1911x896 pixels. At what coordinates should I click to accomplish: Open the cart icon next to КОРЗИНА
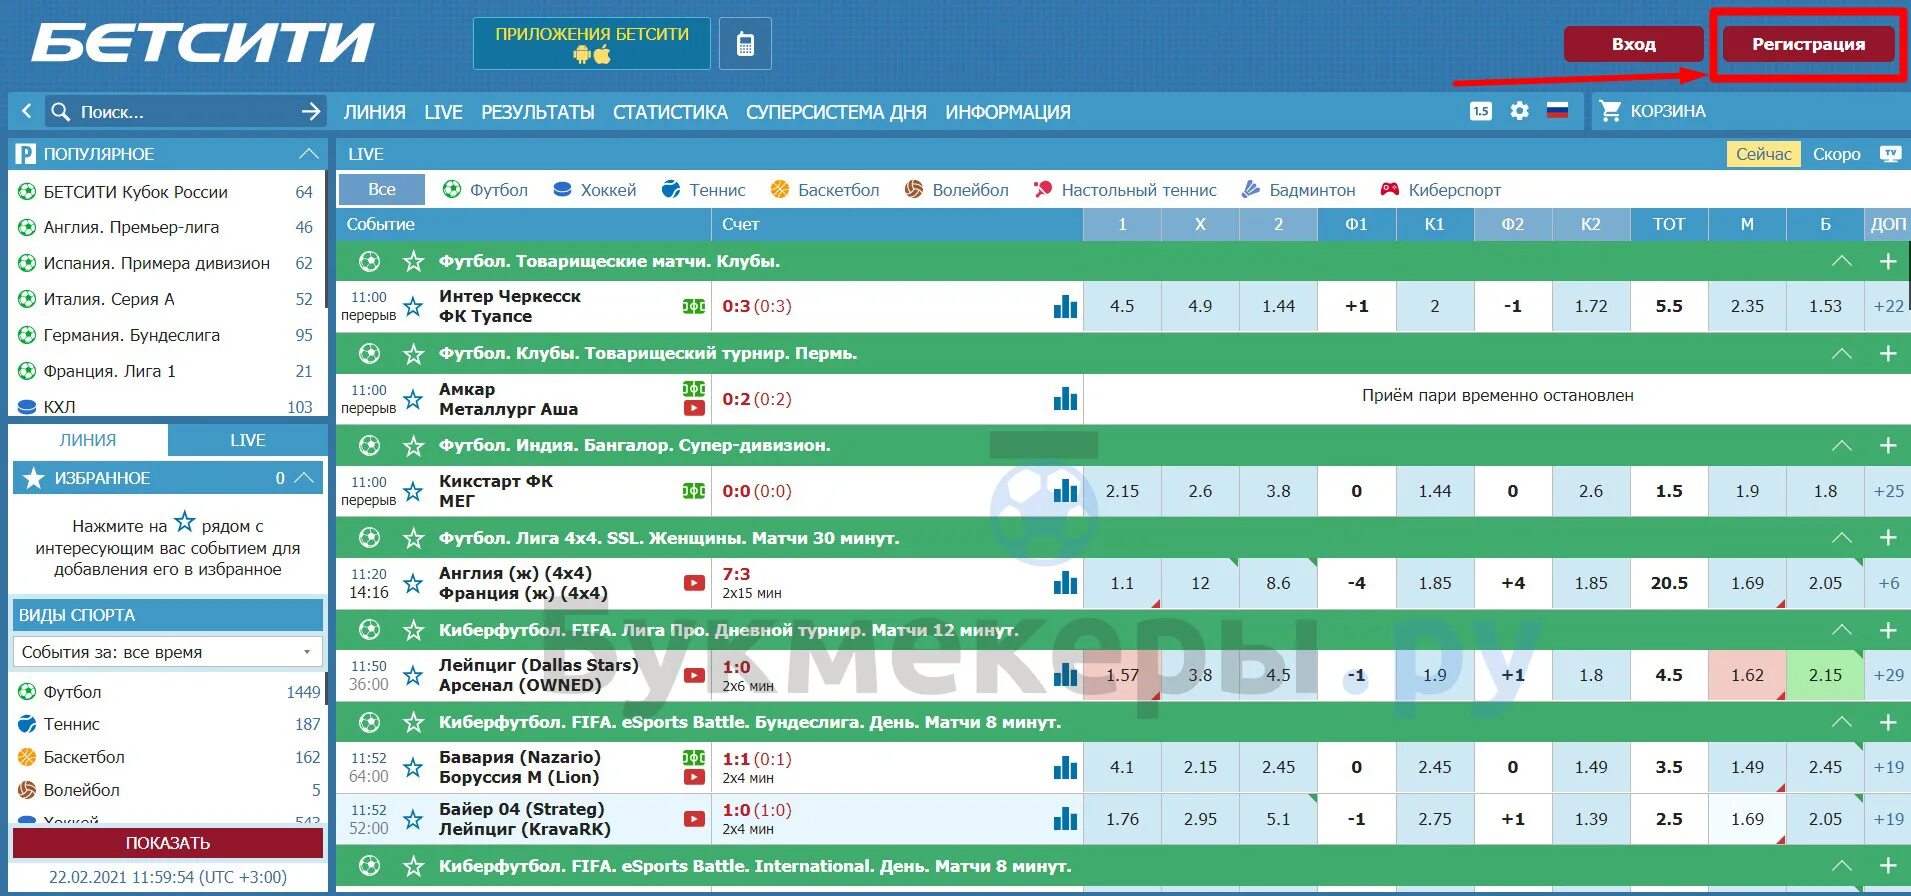coord(1610,111)
